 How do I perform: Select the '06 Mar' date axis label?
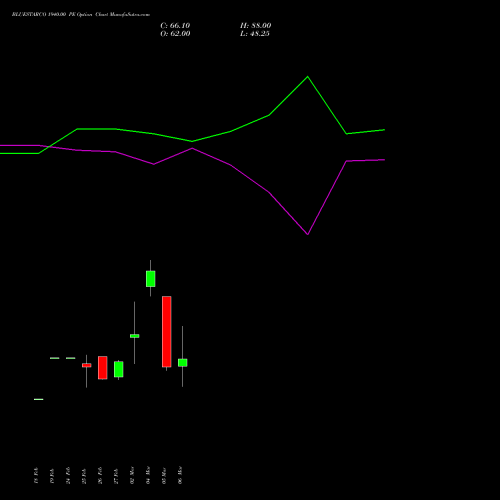pyautogui.click(x=180, y=475)
